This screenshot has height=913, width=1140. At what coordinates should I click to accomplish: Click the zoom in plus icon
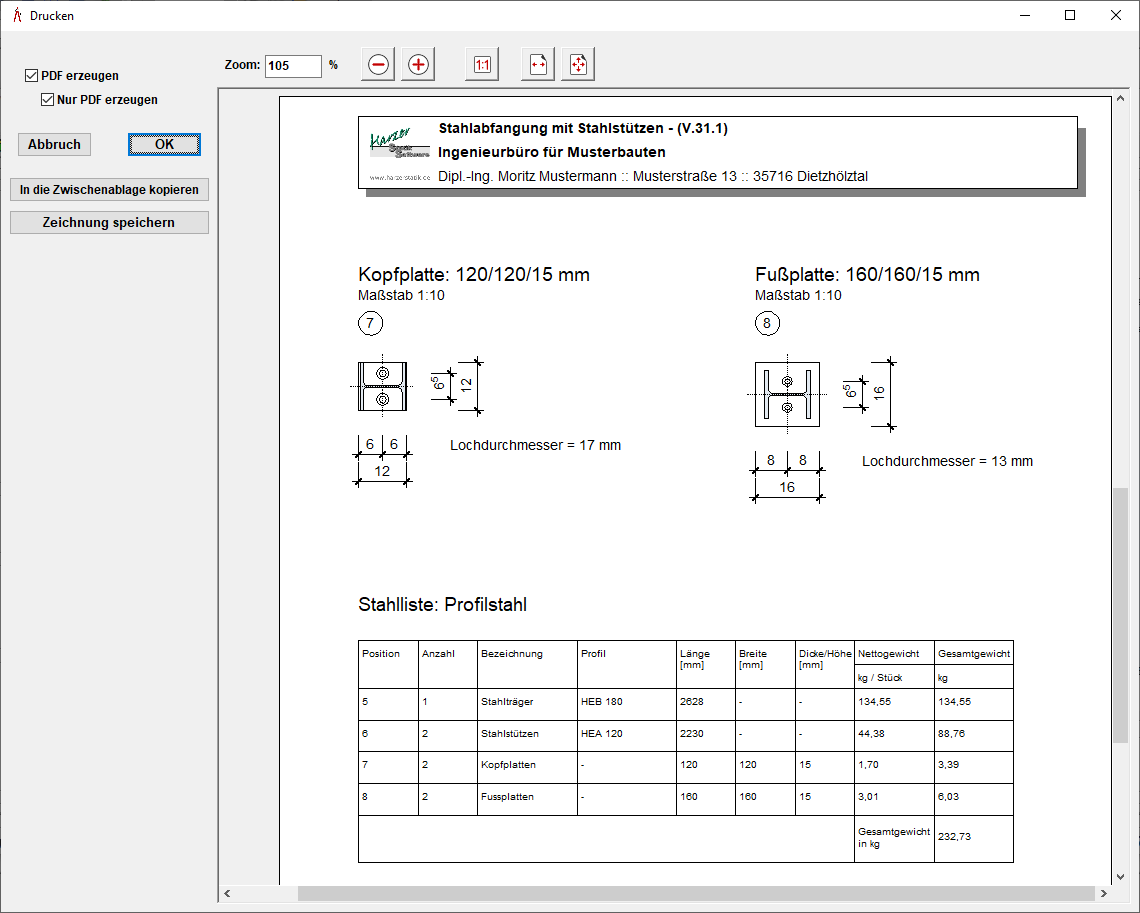tap(418, 65)
